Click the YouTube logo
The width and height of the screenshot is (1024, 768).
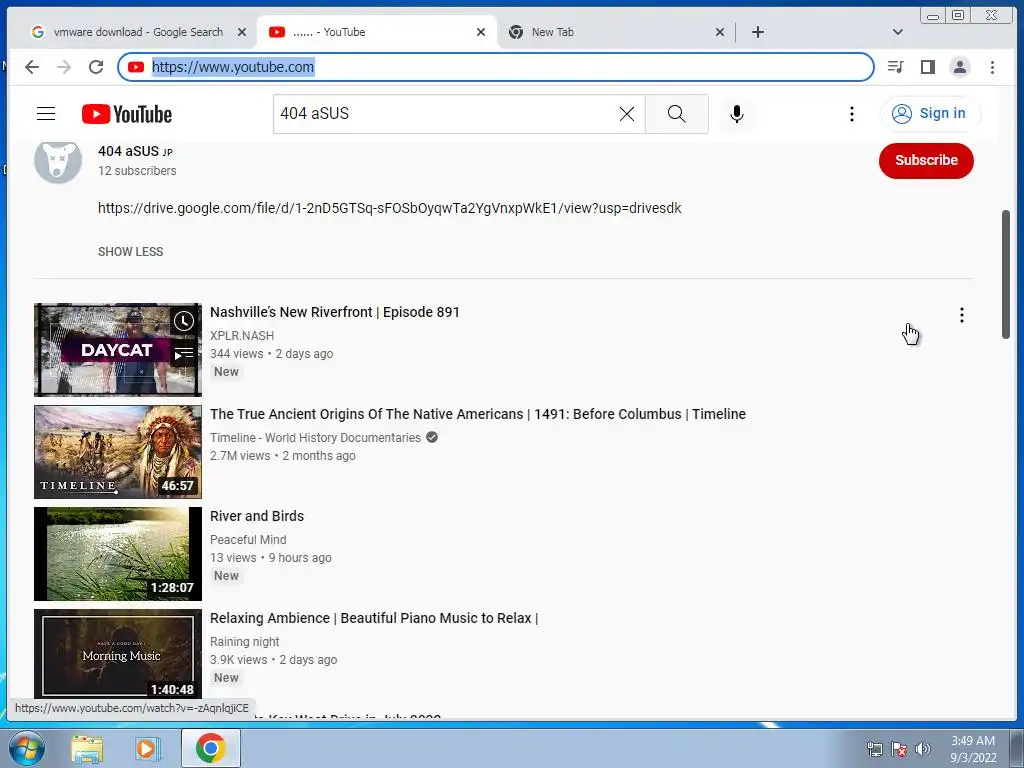click(127, 114)
